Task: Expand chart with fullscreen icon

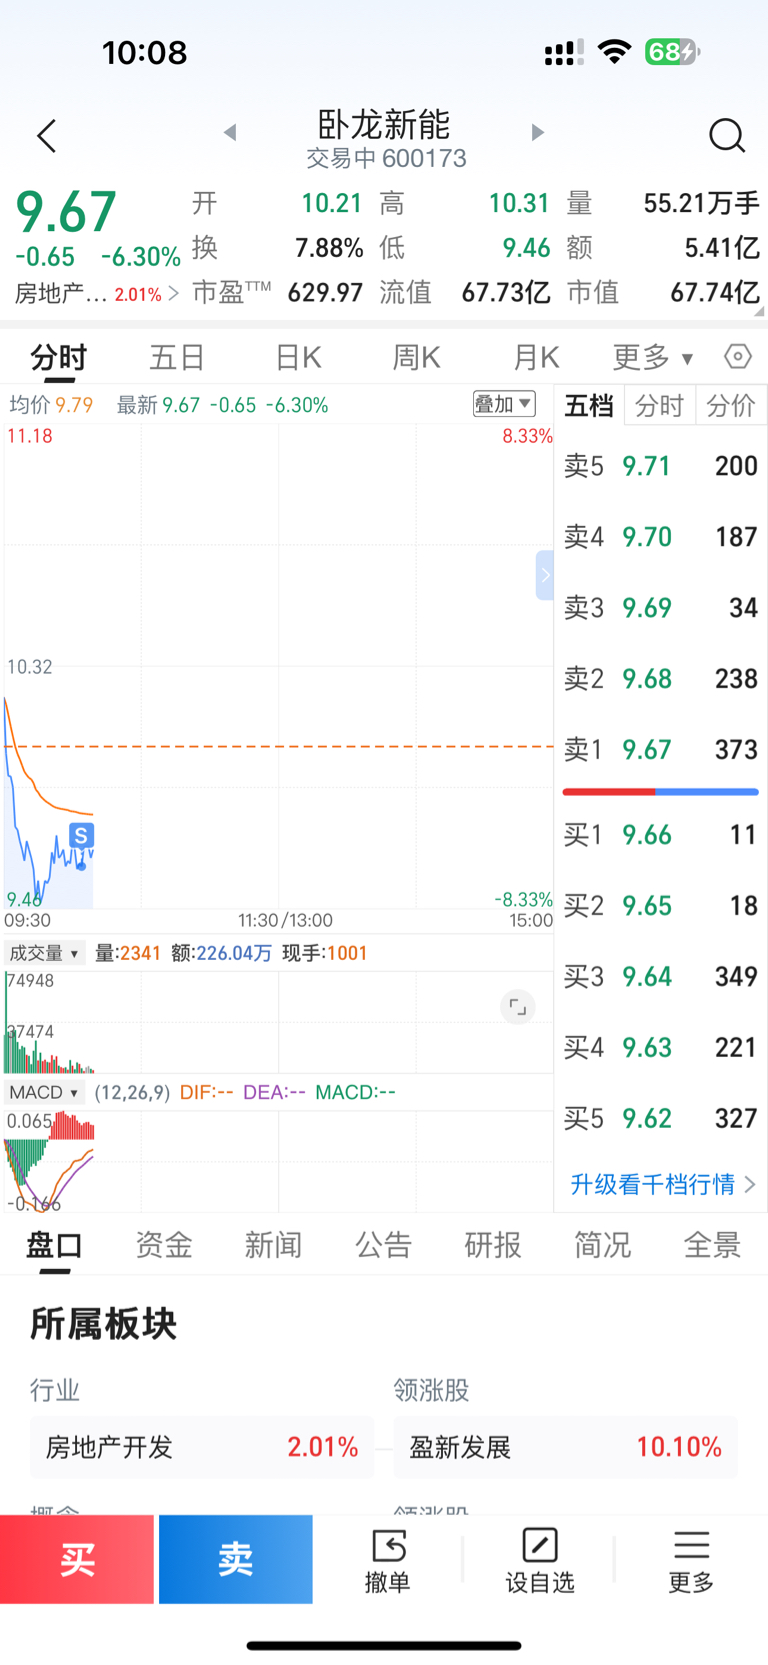Action: [517, 1007]
